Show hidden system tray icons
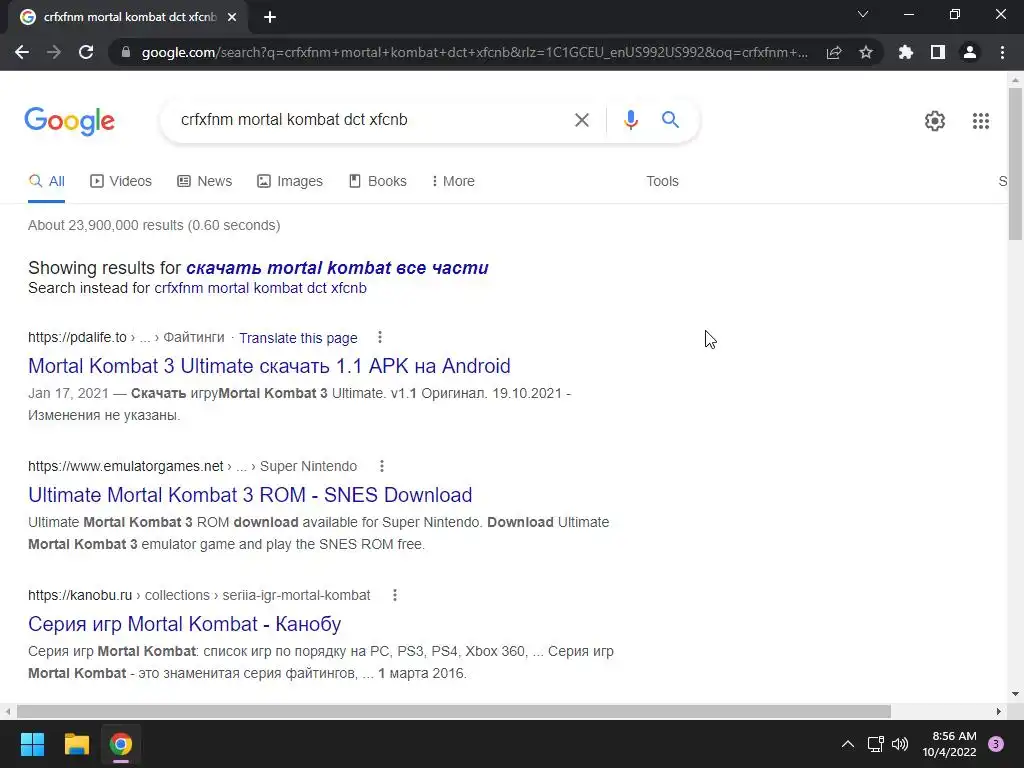Screen dimensions: 1024x768 [x=848, y=744]
